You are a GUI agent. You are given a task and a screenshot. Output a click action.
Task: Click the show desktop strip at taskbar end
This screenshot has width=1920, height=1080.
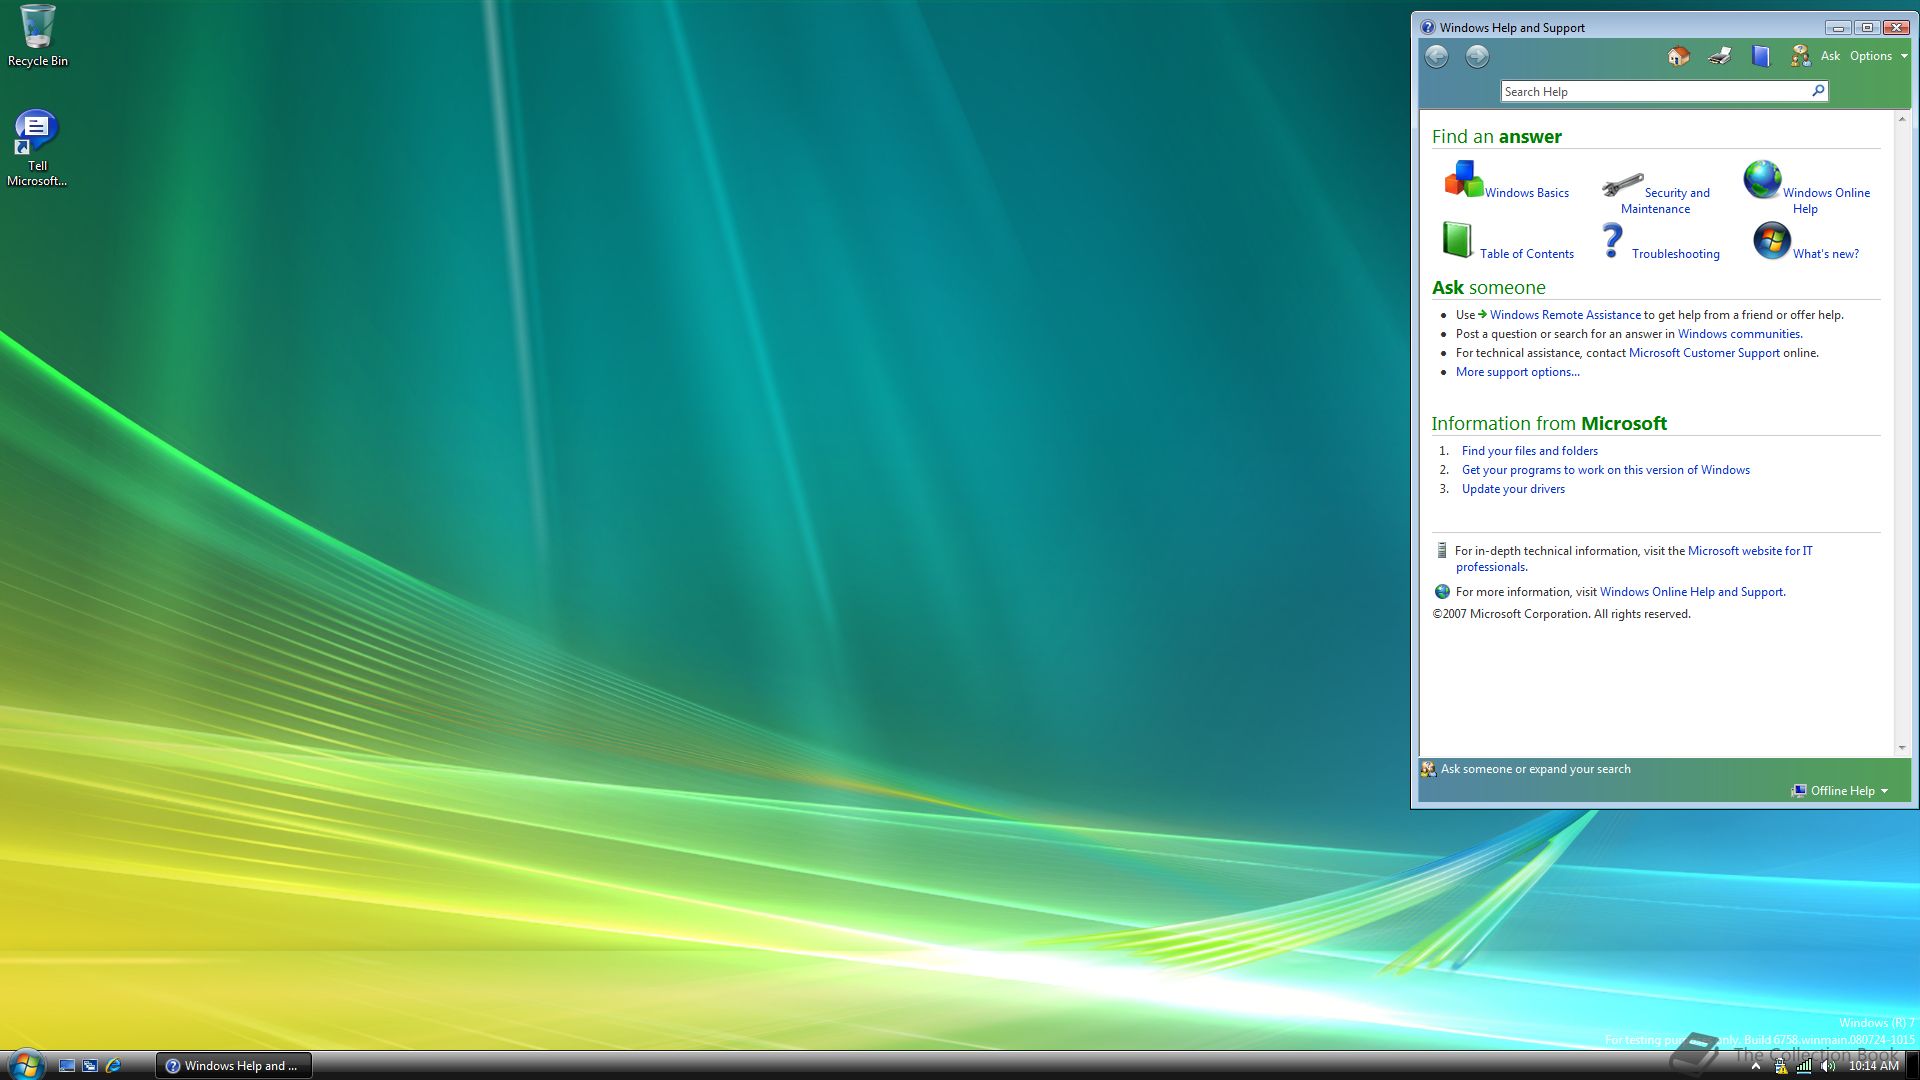coord(1912,1066)
